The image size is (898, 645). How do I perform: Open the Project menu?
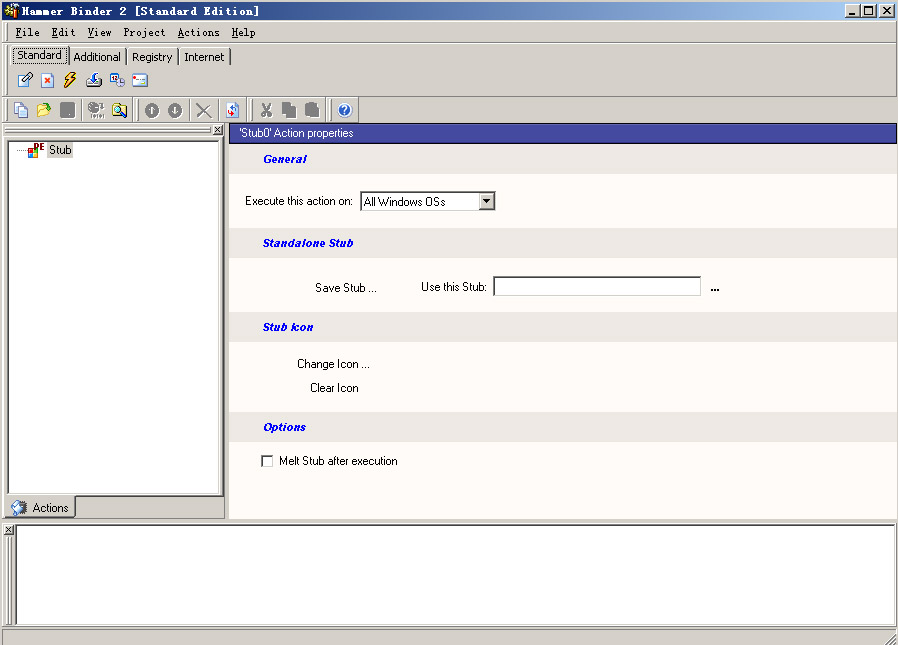point(144,33)
